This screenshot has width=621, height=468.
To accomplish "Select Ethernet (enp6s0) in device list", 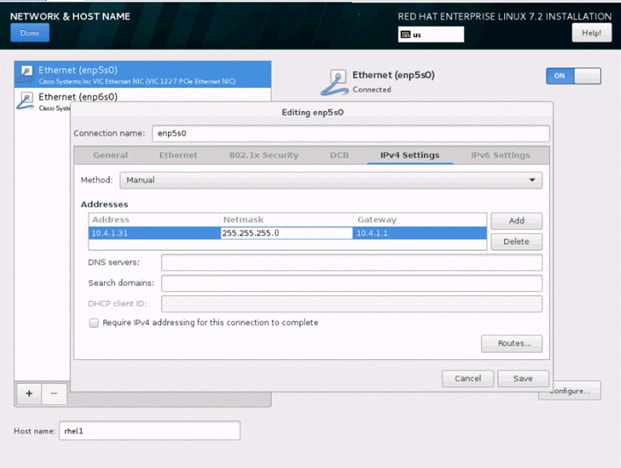I will pyautogui.click(x=143, y=97).
